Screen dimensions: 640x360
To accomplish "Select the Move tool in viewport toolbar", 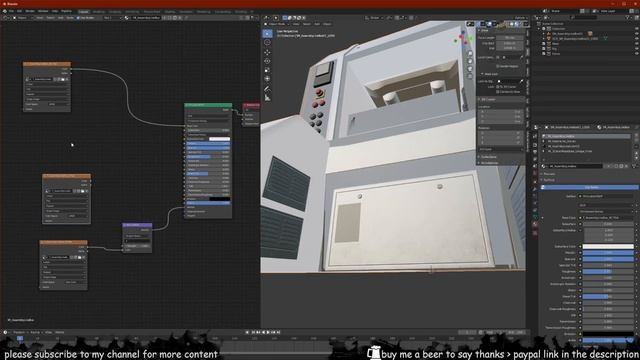I will pos(267,52).
